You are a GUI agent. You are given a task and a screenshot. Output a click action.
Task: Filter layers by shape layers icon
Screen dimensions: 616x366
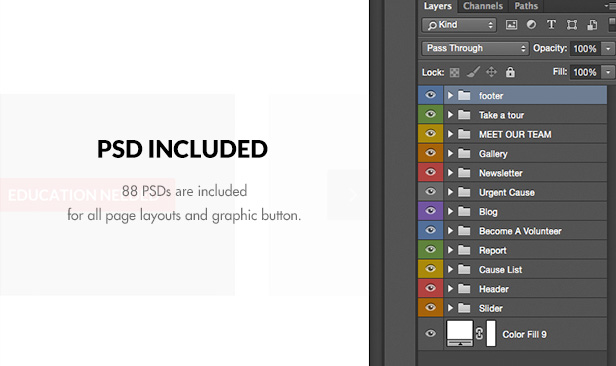(x=572, y=25)
